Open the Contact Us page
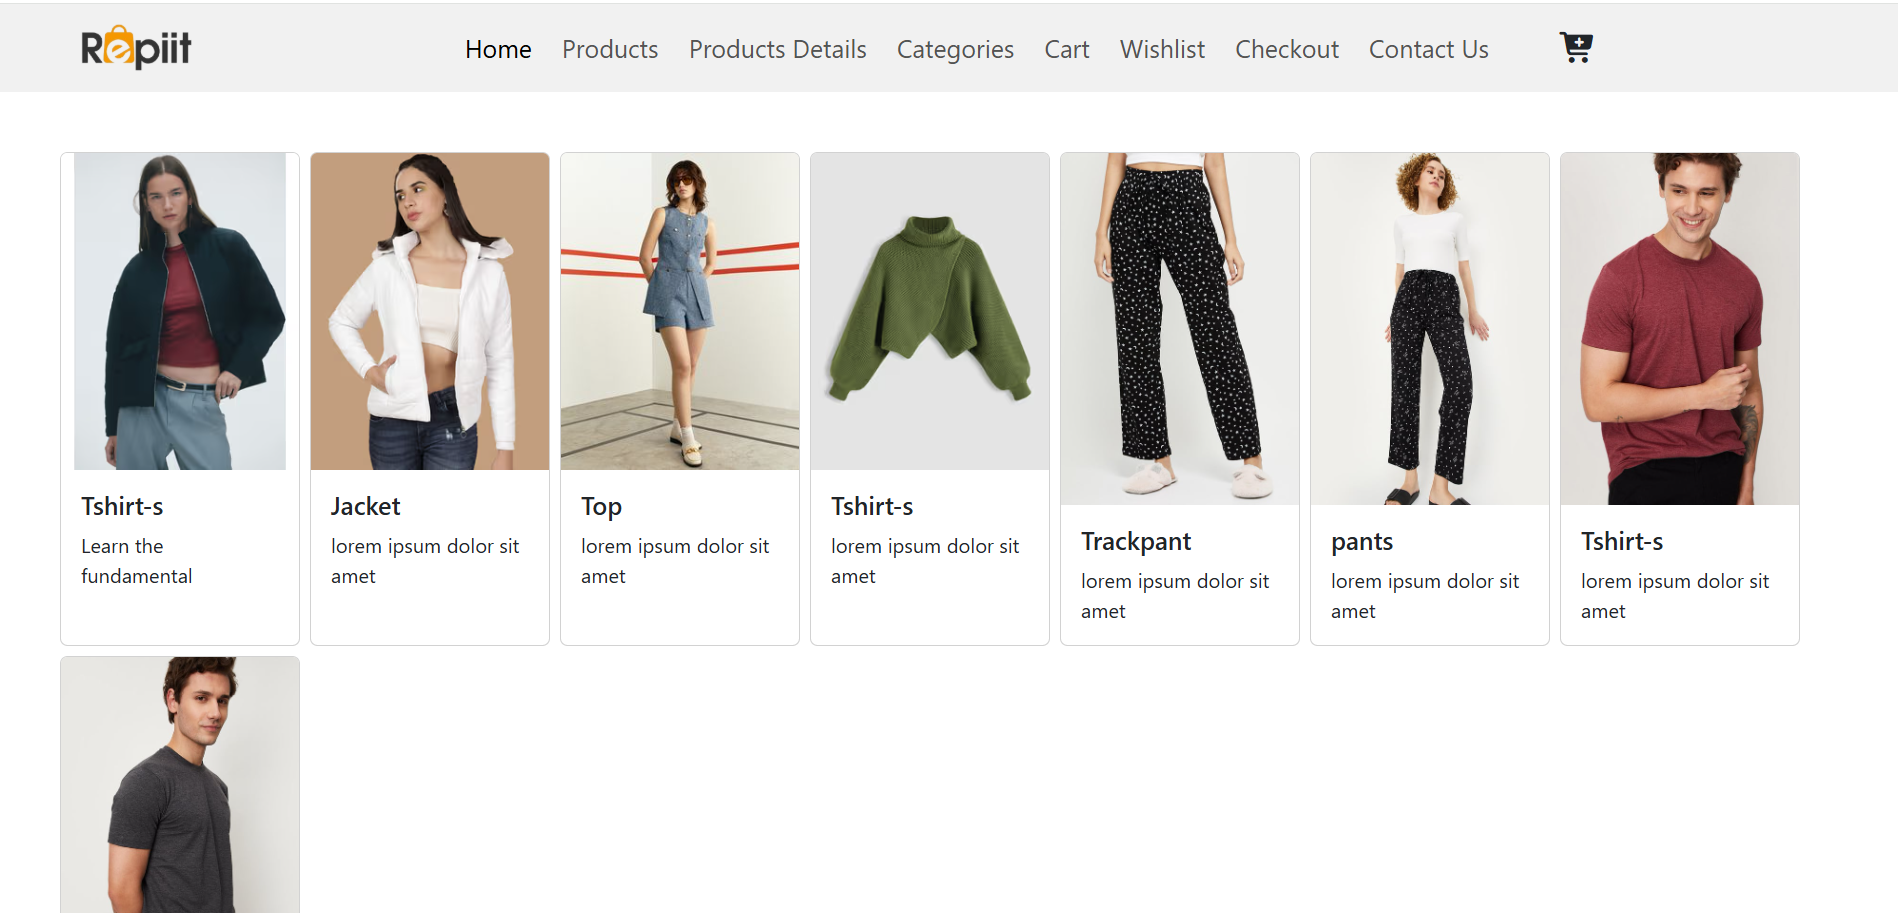The height and width of the screenshot is (913, 1898). [x=1428, y=49]
